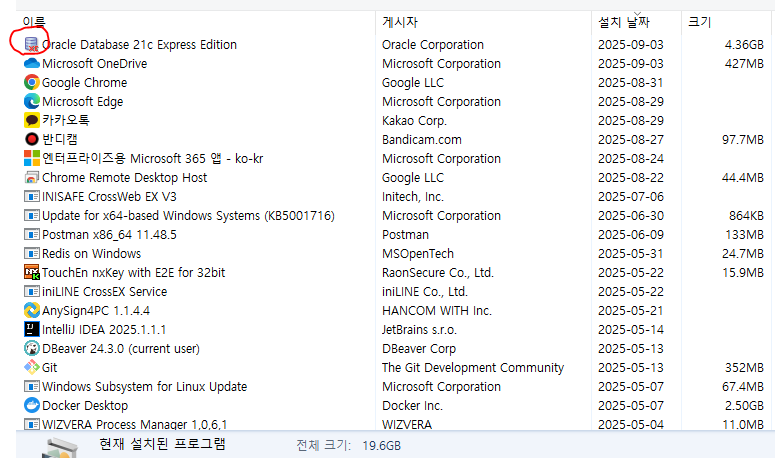Sort by the 크기 column header
This screenshot has height=458, width=775.
(699, 22)
